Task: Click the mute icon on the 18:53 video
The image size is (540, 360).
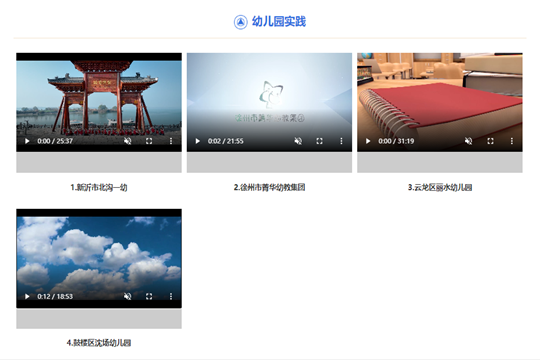Action: coord(127,296)
